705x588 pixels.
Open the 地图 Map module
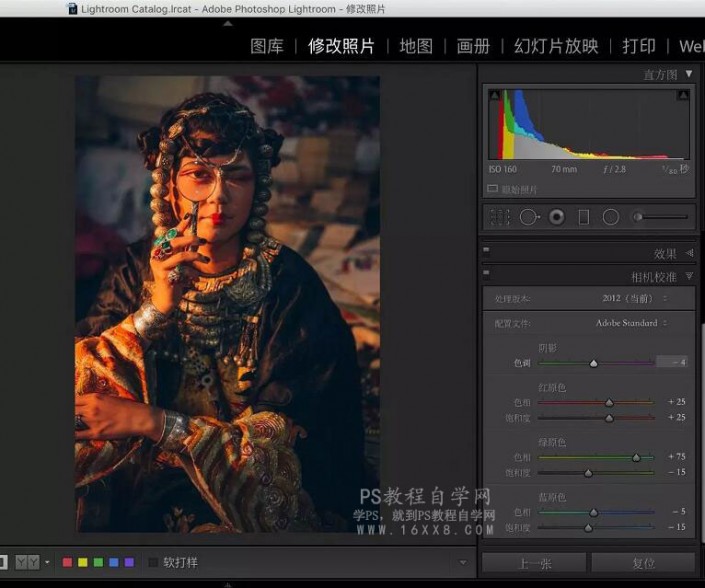point(416,46)
